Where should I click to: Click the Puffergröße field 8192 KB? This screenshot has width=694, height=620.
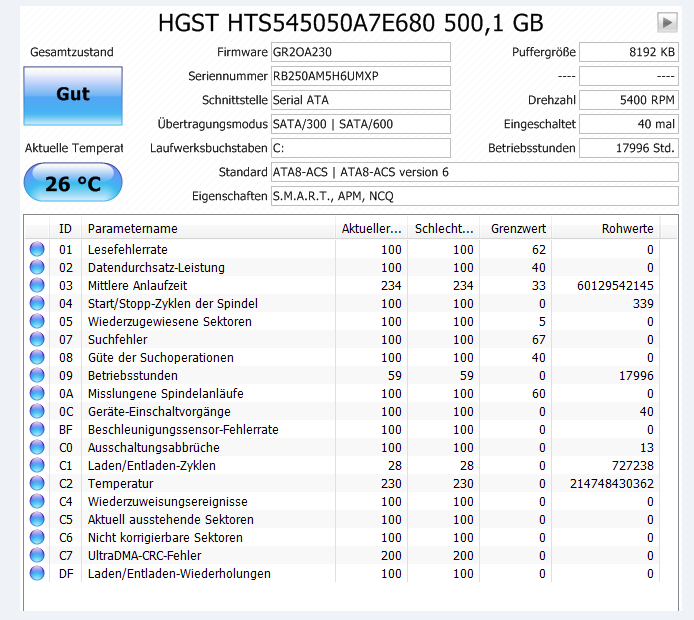(x=629, y=52)
